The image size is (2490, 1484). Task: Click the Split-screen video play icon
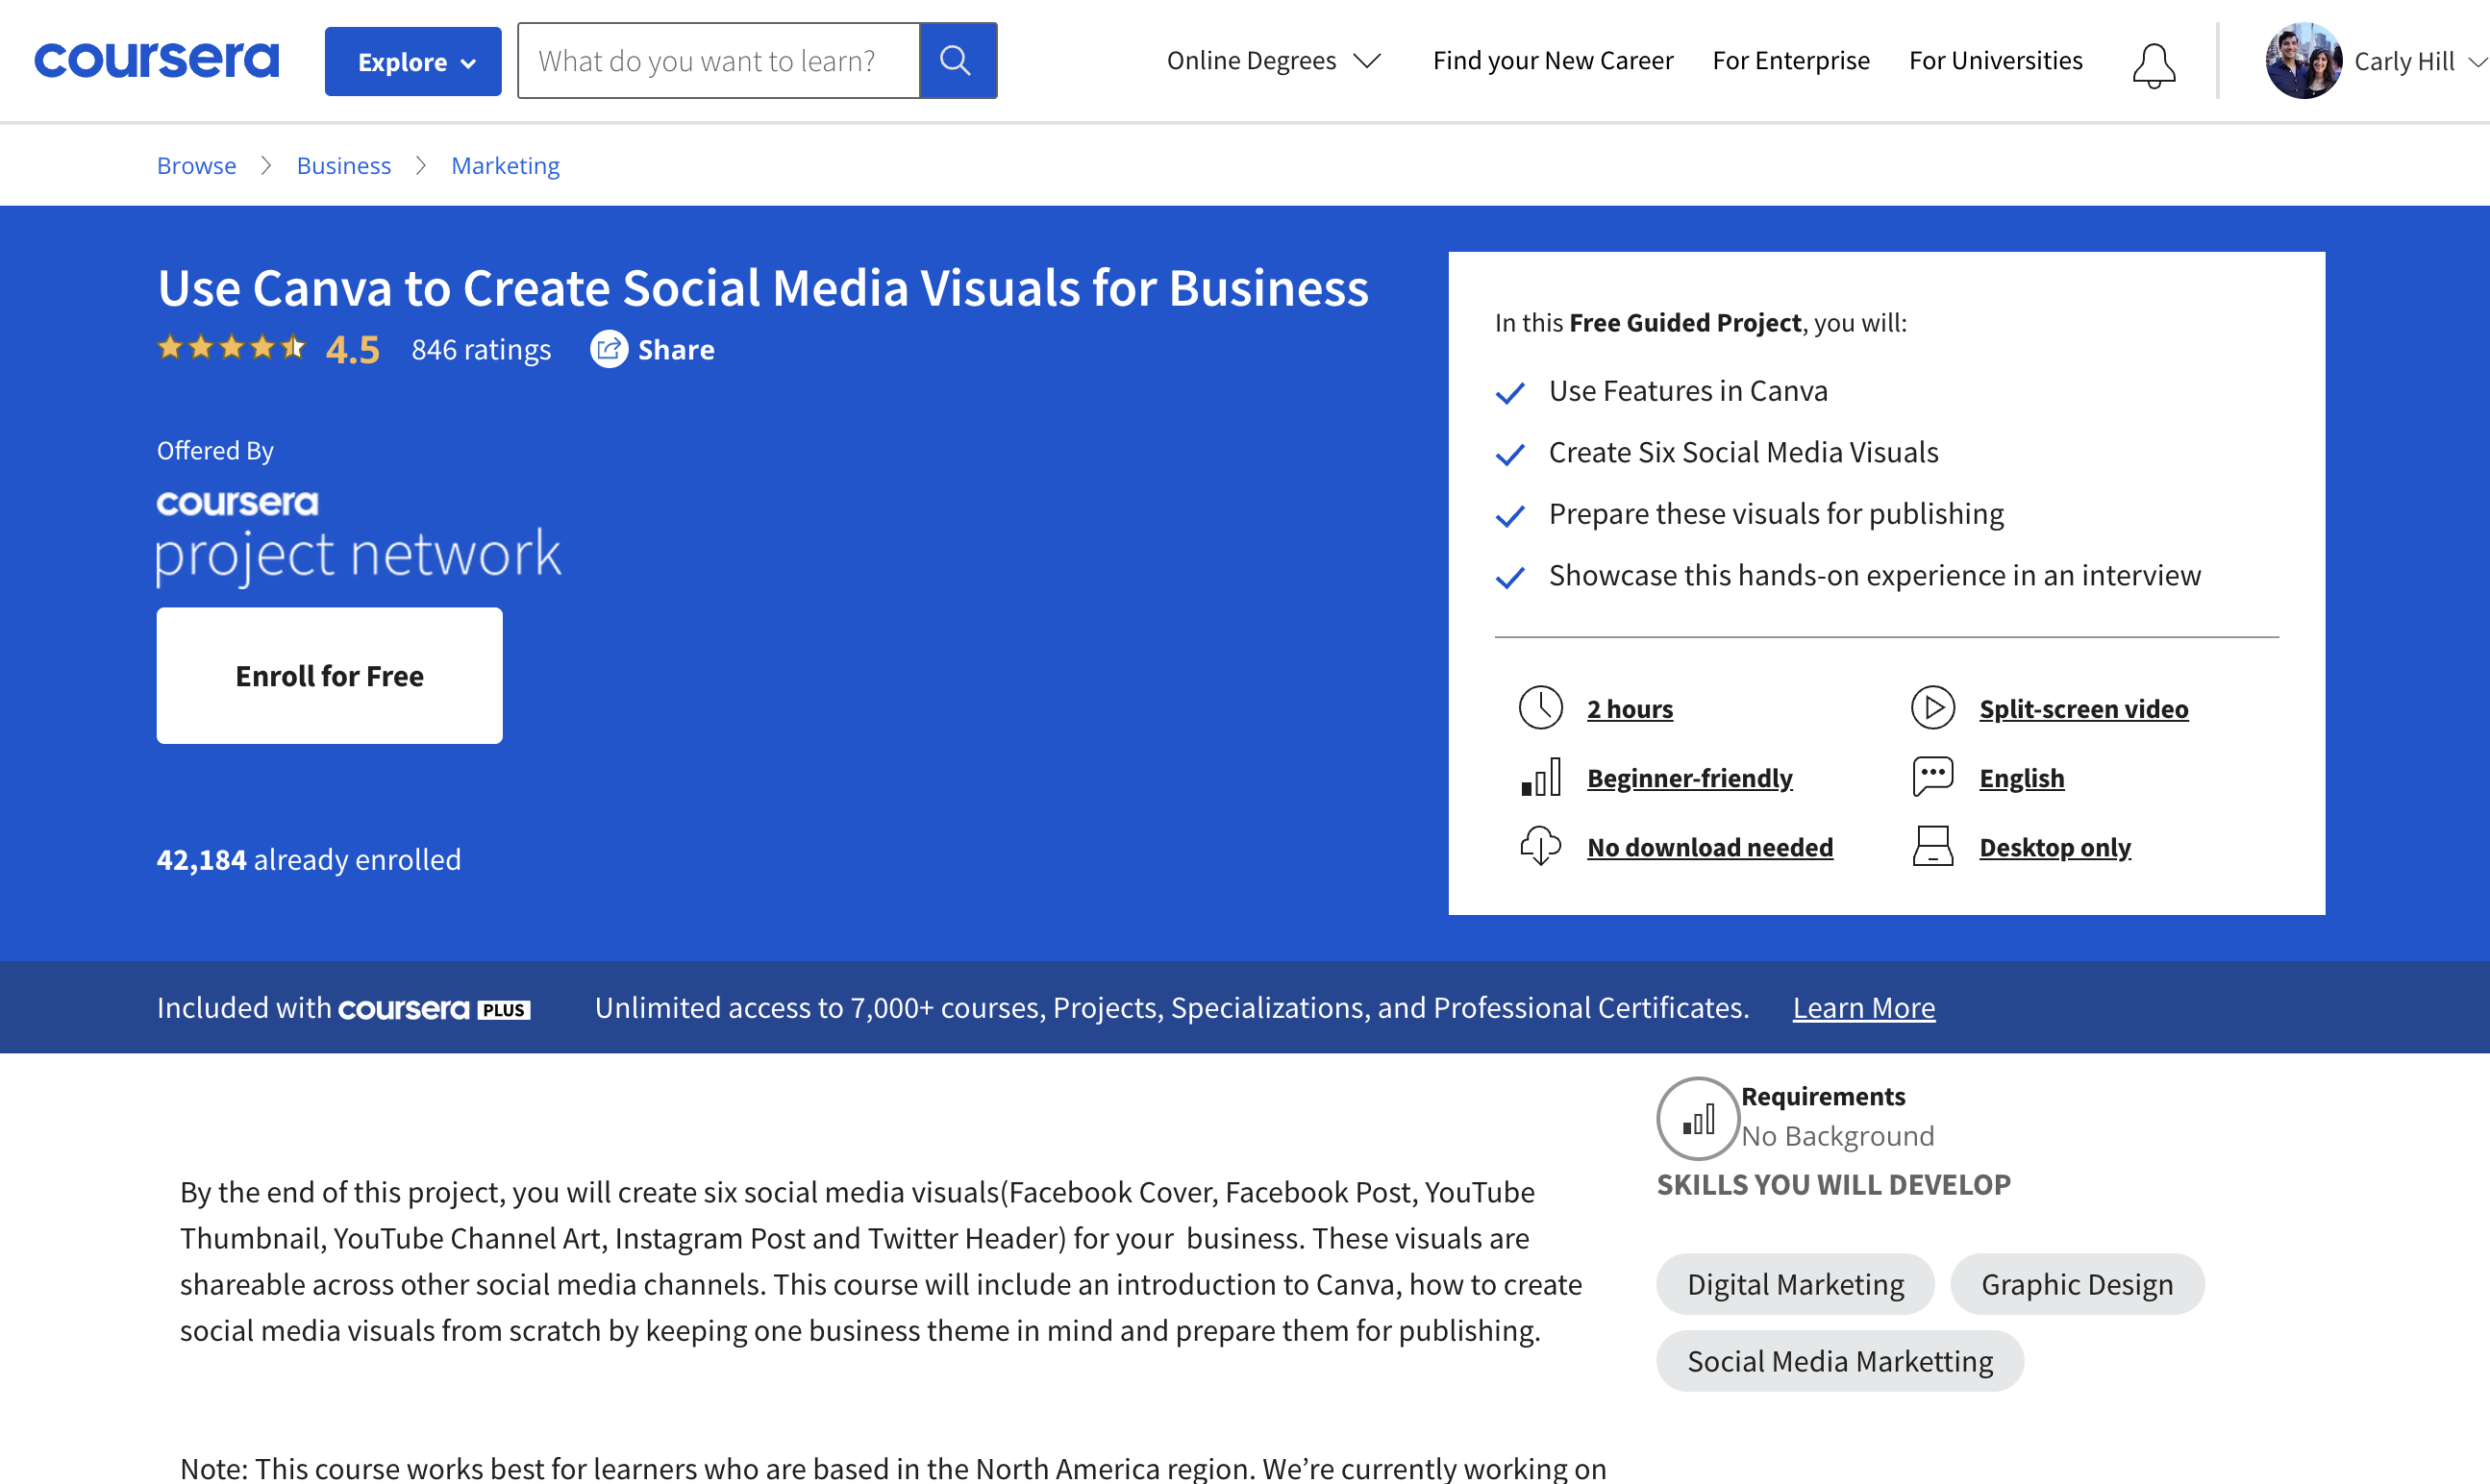point(1932,708)
